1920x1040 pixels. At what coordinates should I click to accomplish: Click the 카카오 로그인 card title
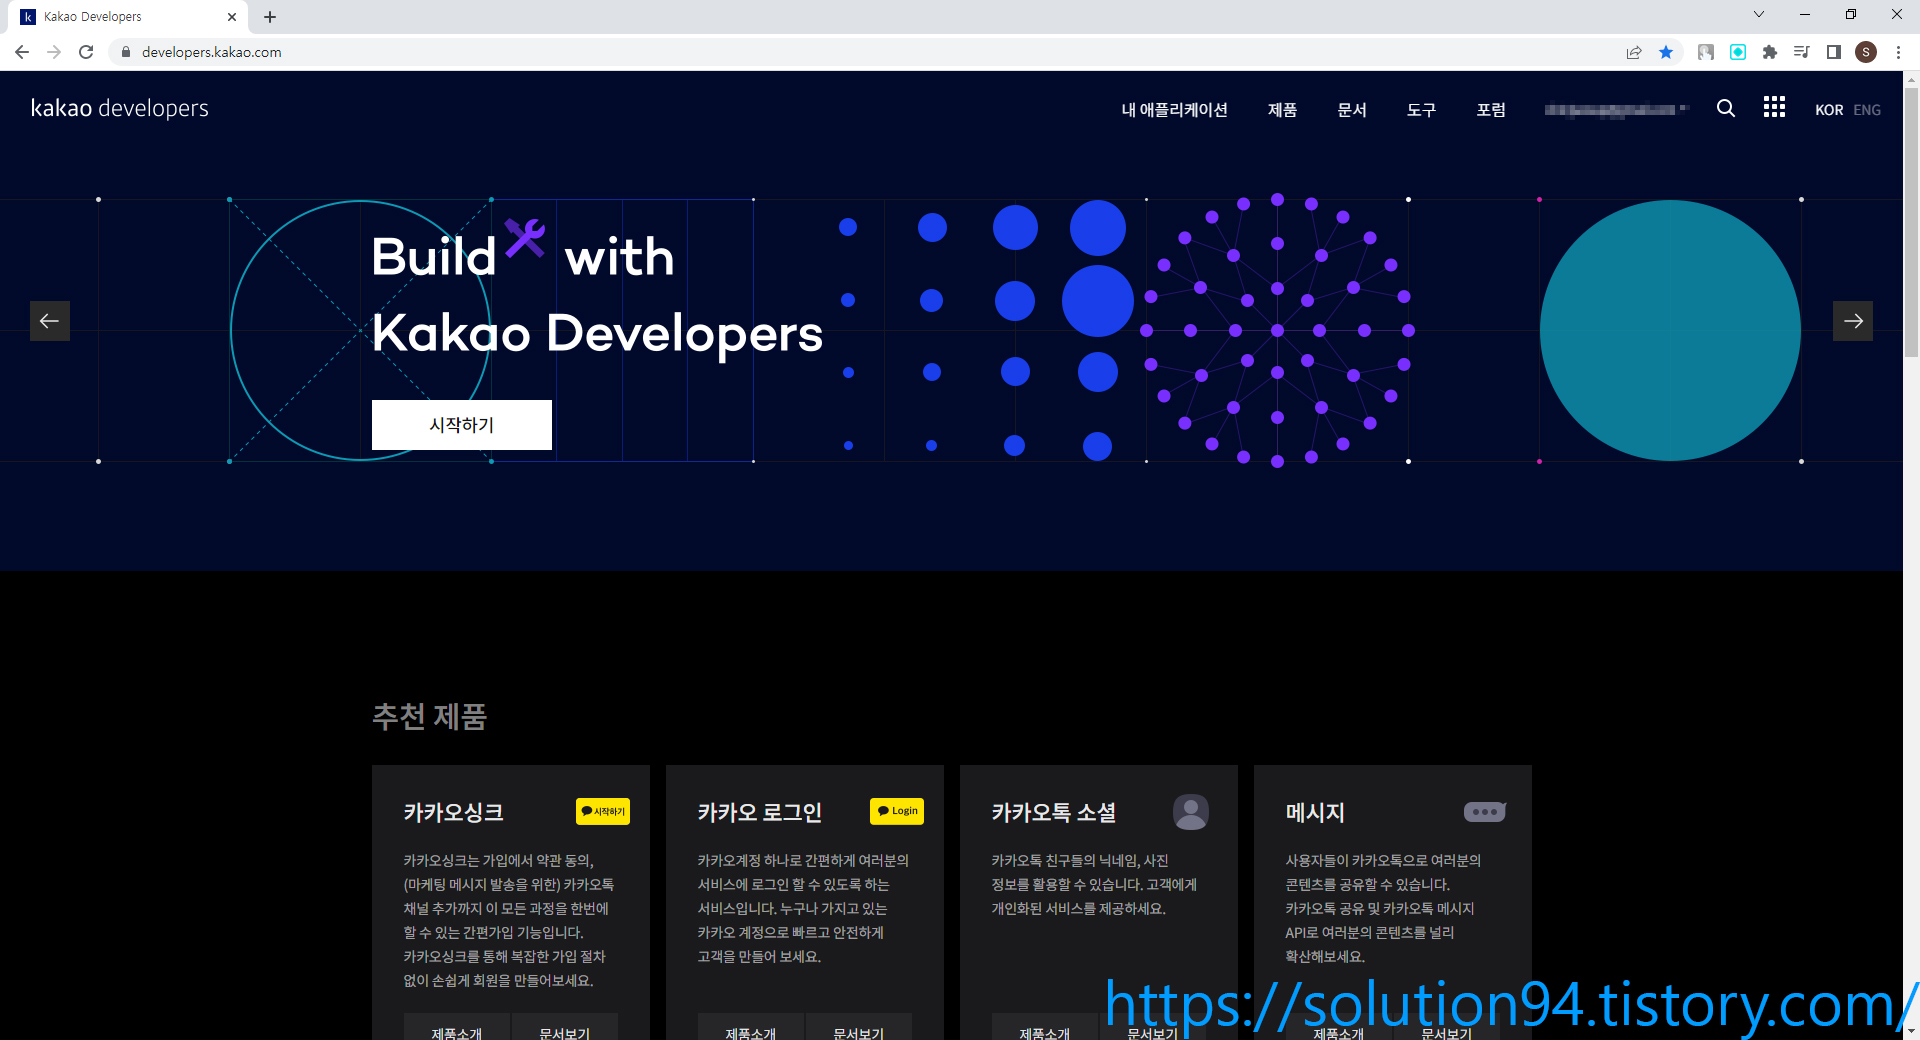(x=759, y=812)
